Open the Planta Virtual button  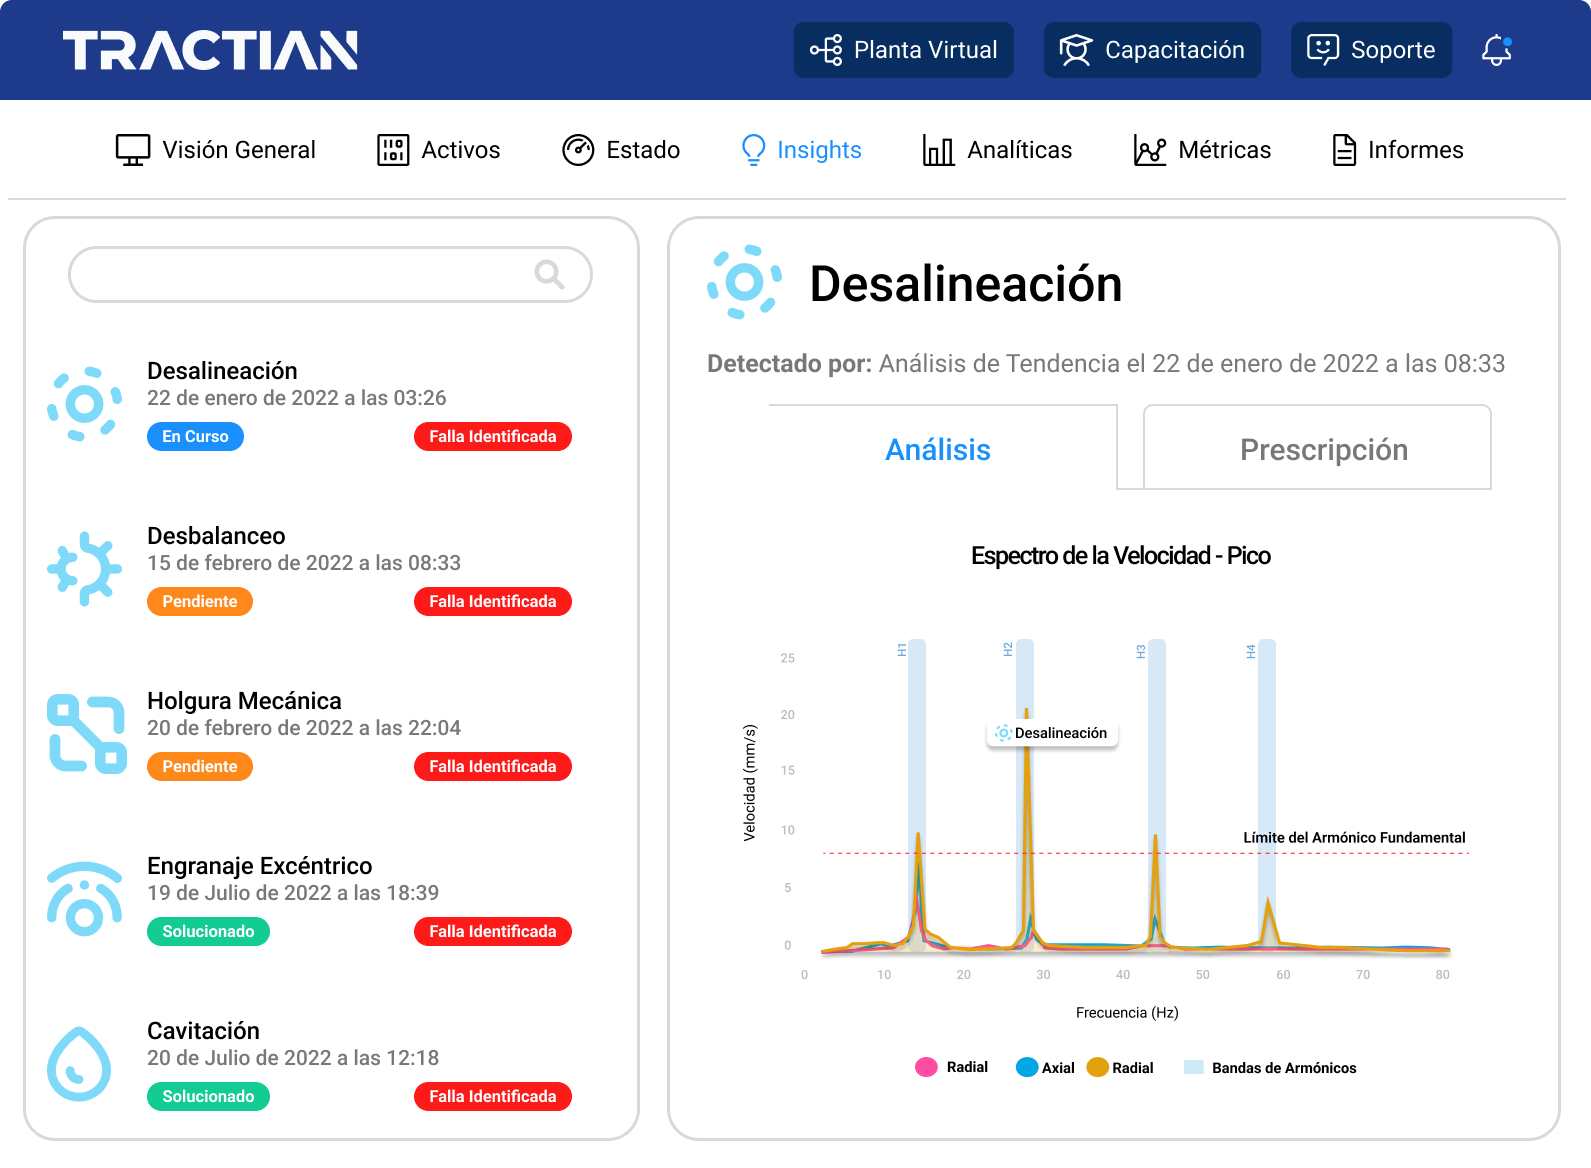904,50
